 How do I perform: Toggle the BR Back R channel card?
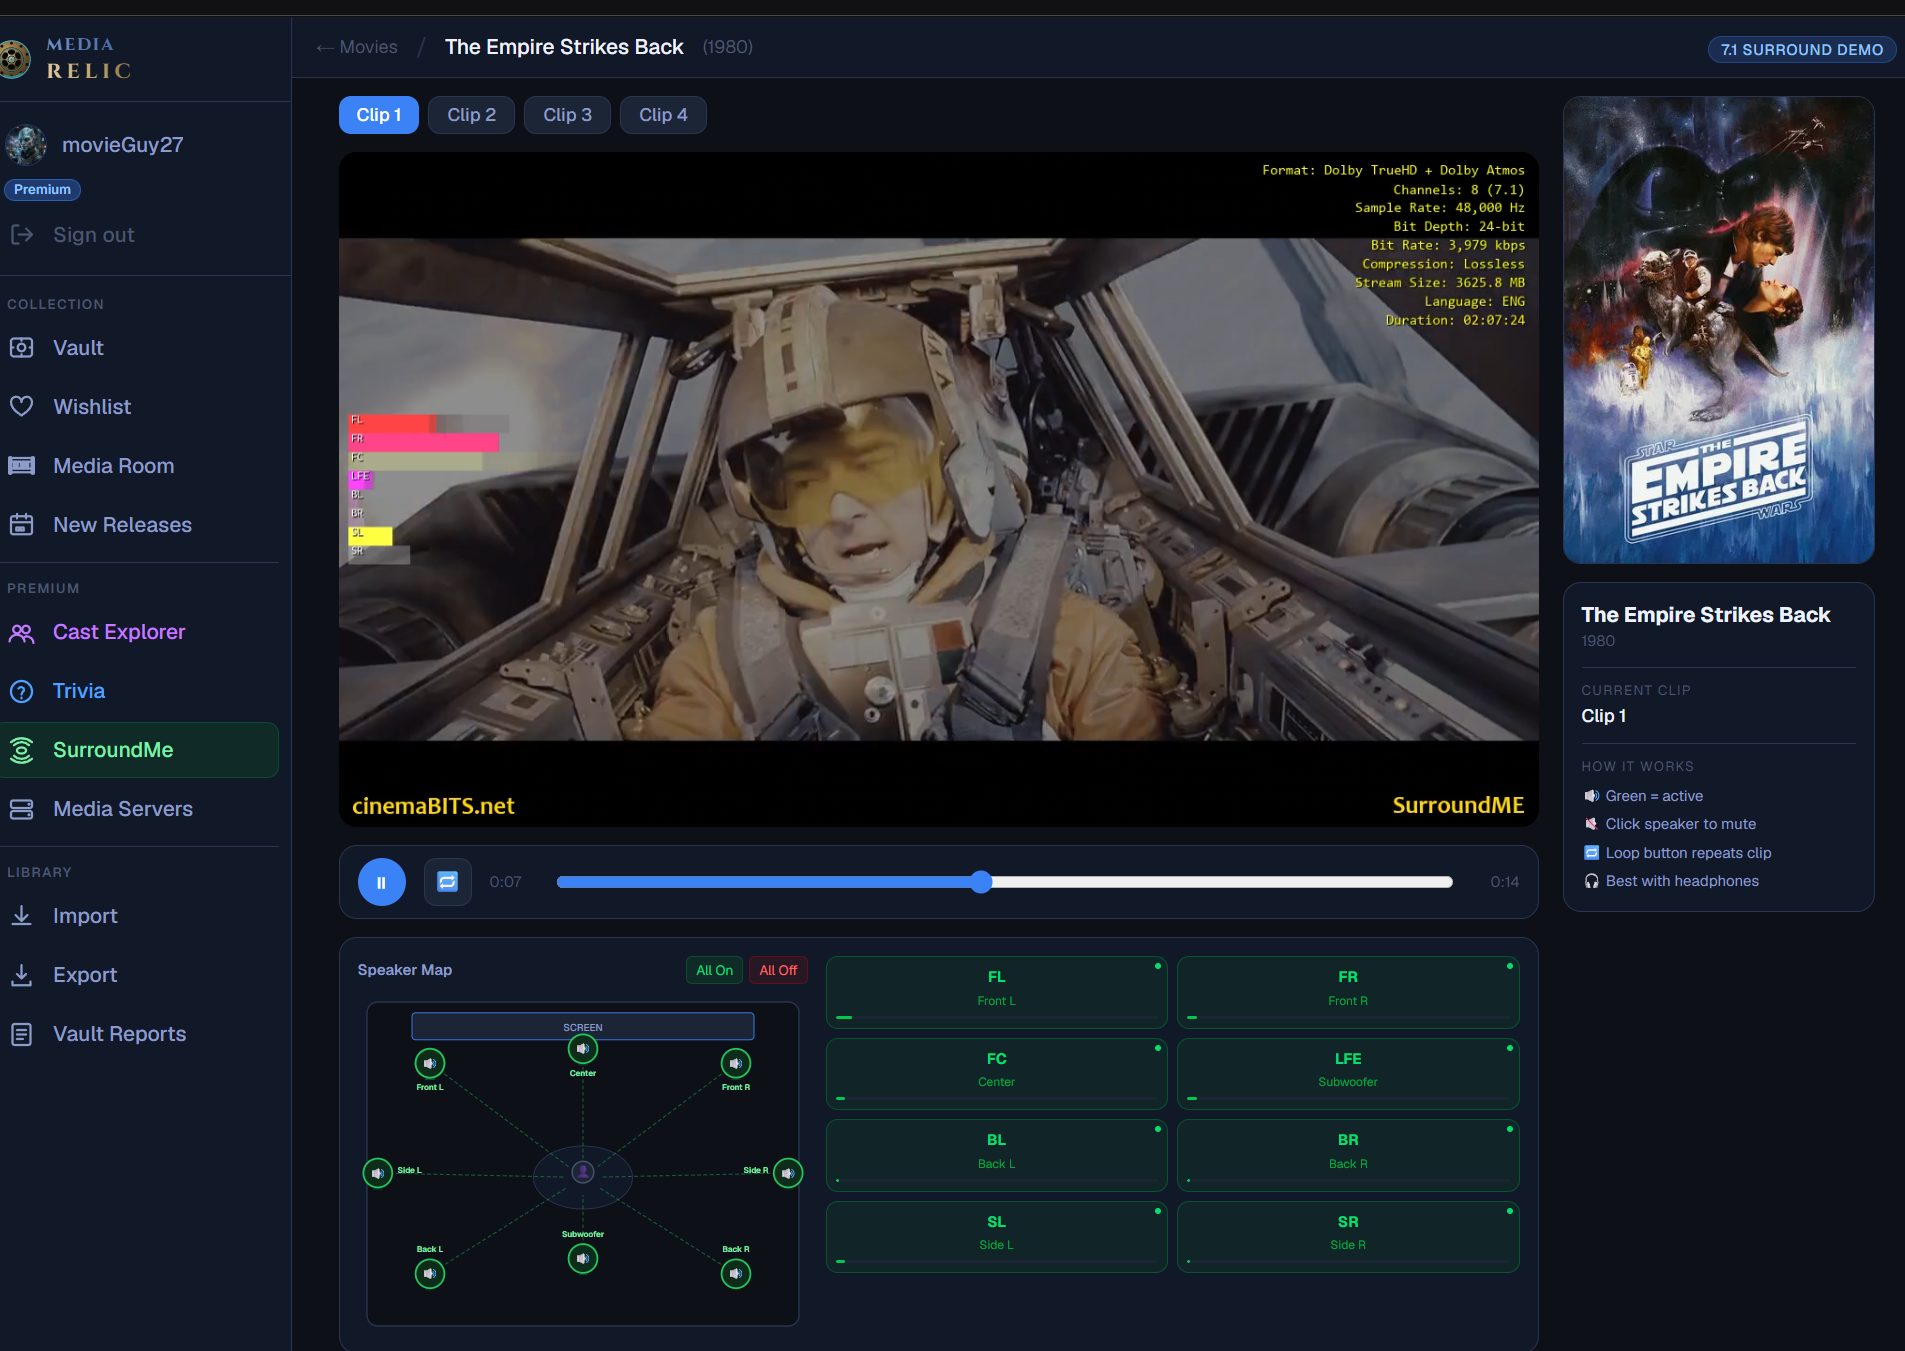click(1348, 1155)
